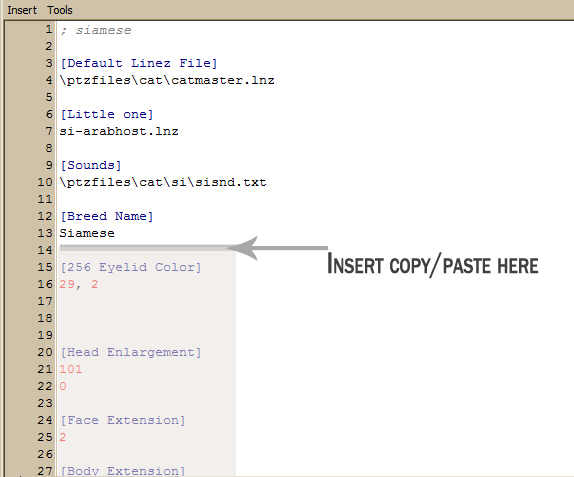Viewport: 574px width, 477px height.
Task: Click the value 2 on line 25
Action: [x=63, y=437]
